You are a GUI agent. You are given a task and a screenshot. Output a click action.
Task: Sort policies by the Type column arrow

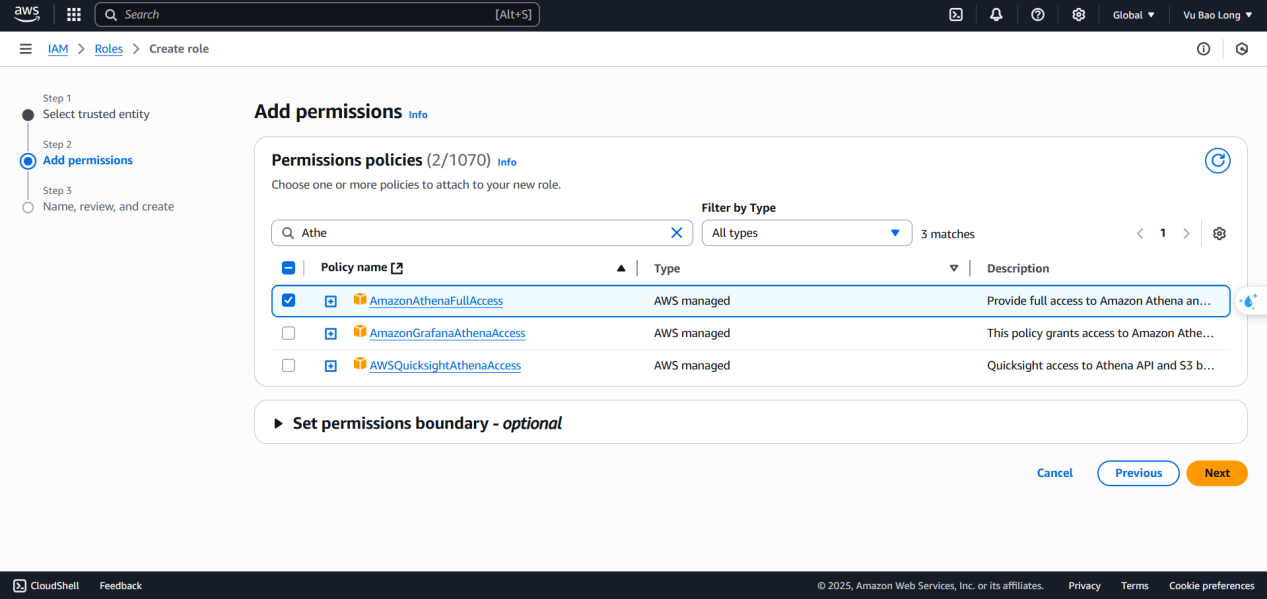pyautogui.click(x=954, y=268)
